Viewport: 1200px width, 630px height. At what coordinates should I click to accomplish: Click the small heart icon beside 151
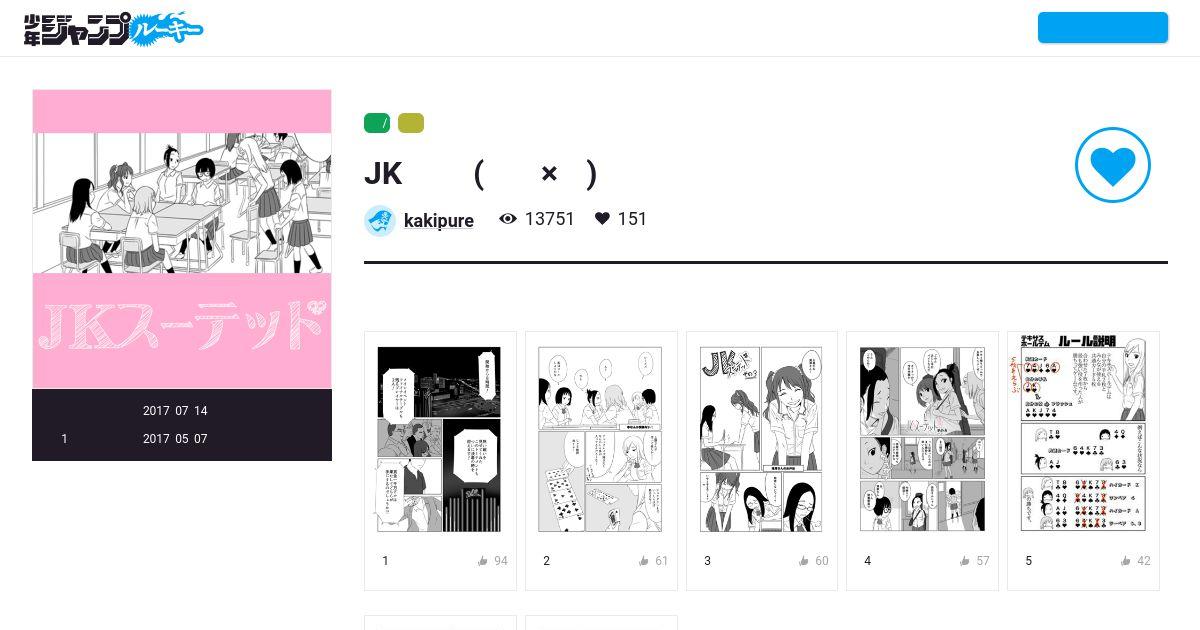602,218
